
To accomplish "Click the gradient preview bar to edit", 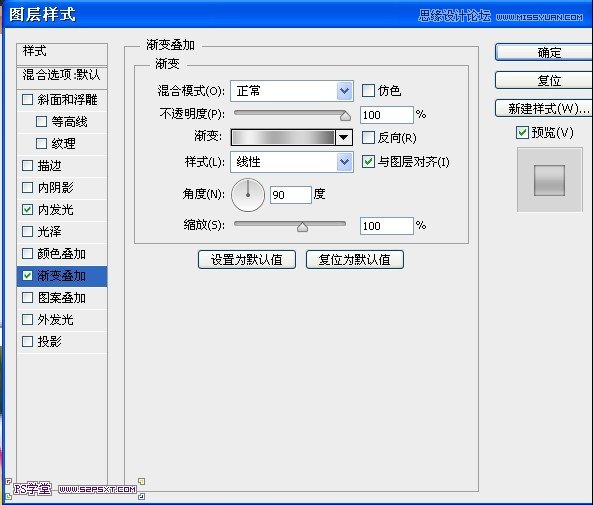I will (283, 137).
